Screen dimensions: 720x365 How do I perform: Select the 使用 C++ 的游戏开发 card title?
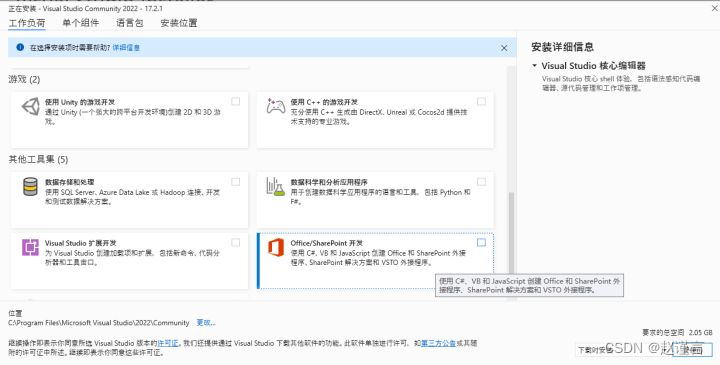pos(324,102)
